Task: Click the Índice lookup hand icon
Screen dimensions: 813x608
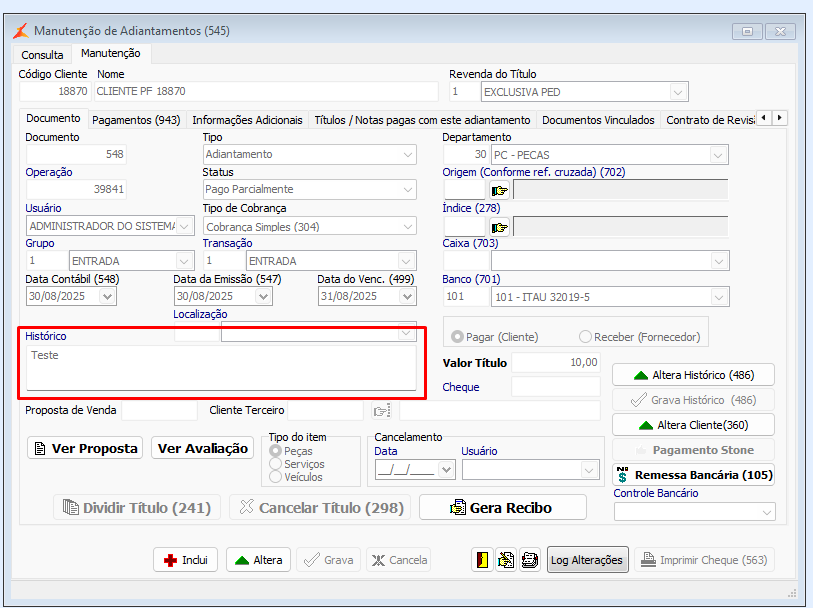Action: click(499, 227)
